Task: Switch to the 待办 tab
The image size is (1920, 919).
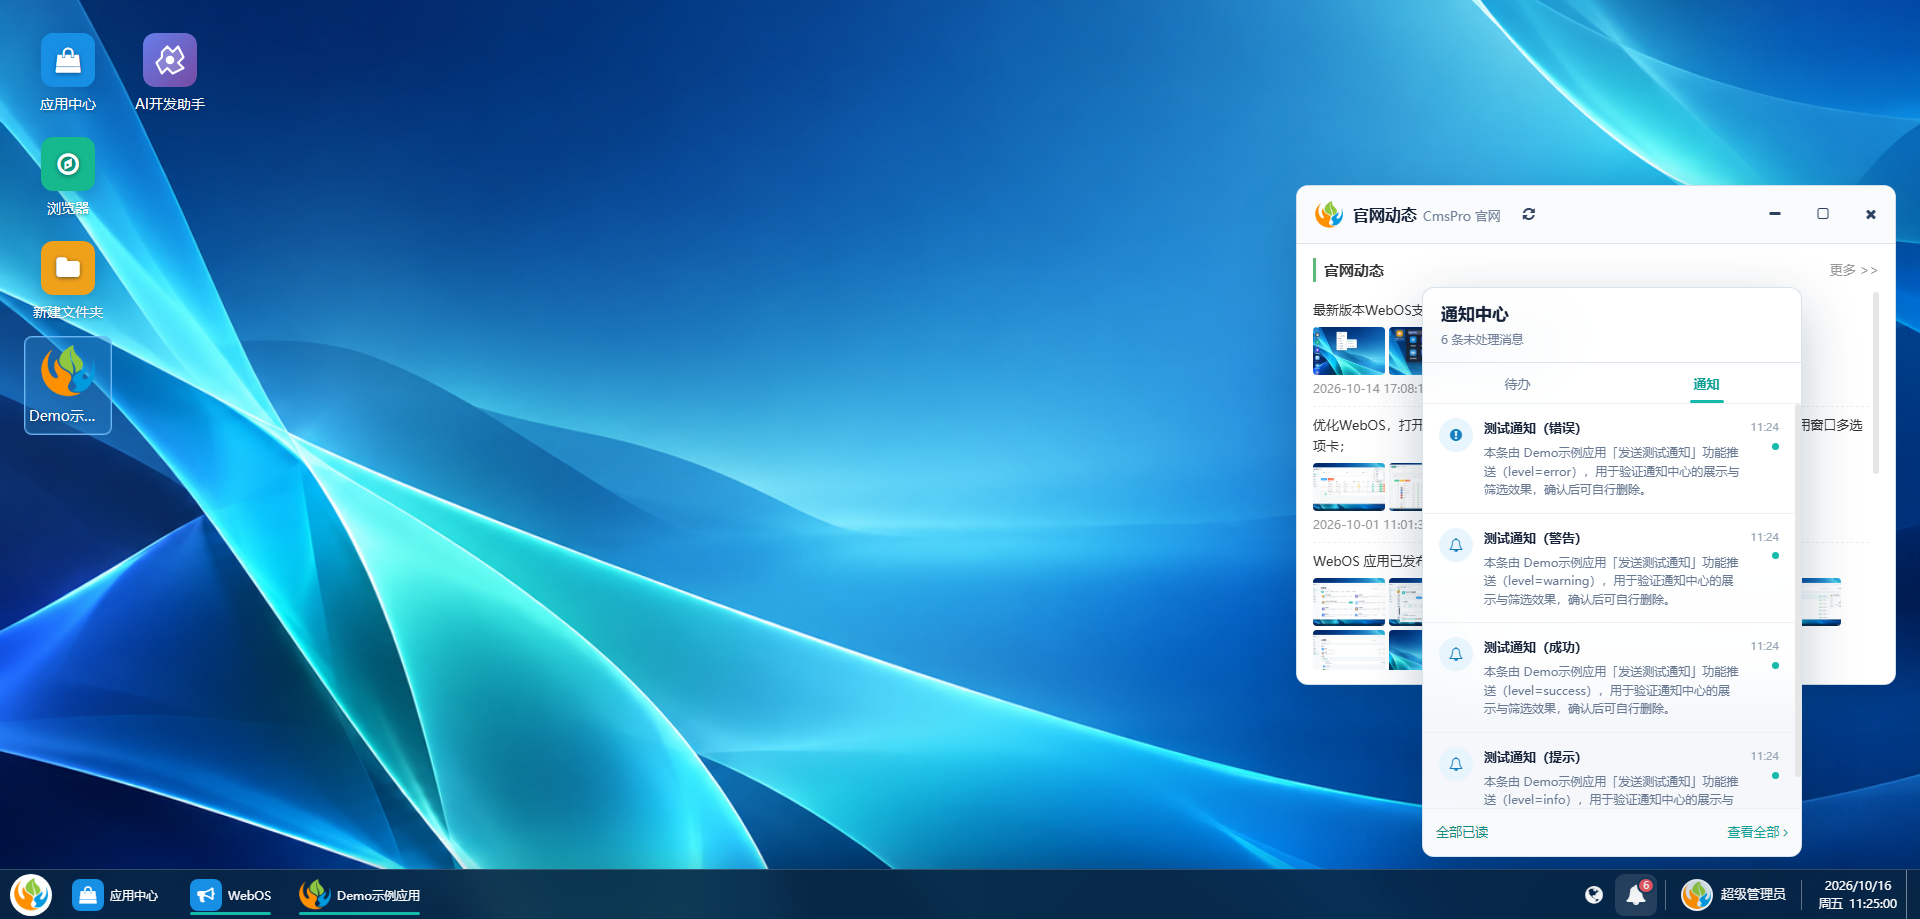Action: point(1517,384)
